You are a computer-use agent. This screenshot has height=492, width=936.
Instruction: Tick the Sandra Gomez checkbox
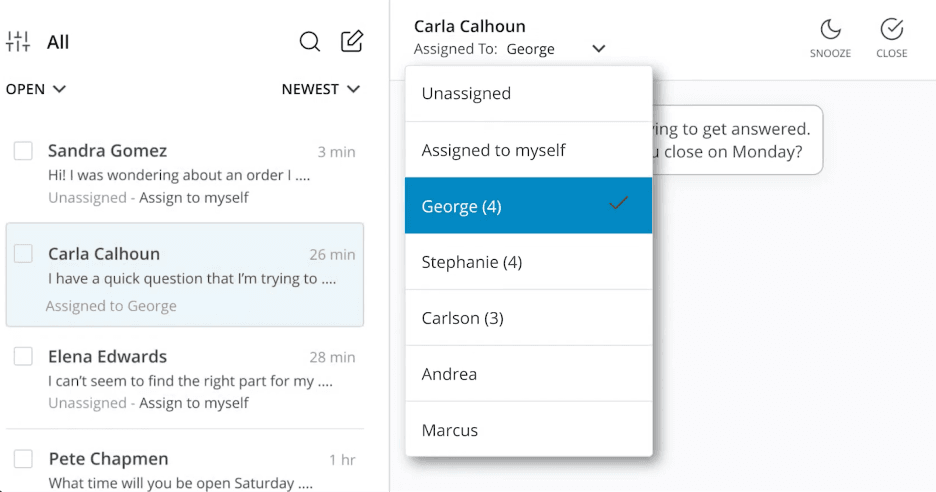23,151
